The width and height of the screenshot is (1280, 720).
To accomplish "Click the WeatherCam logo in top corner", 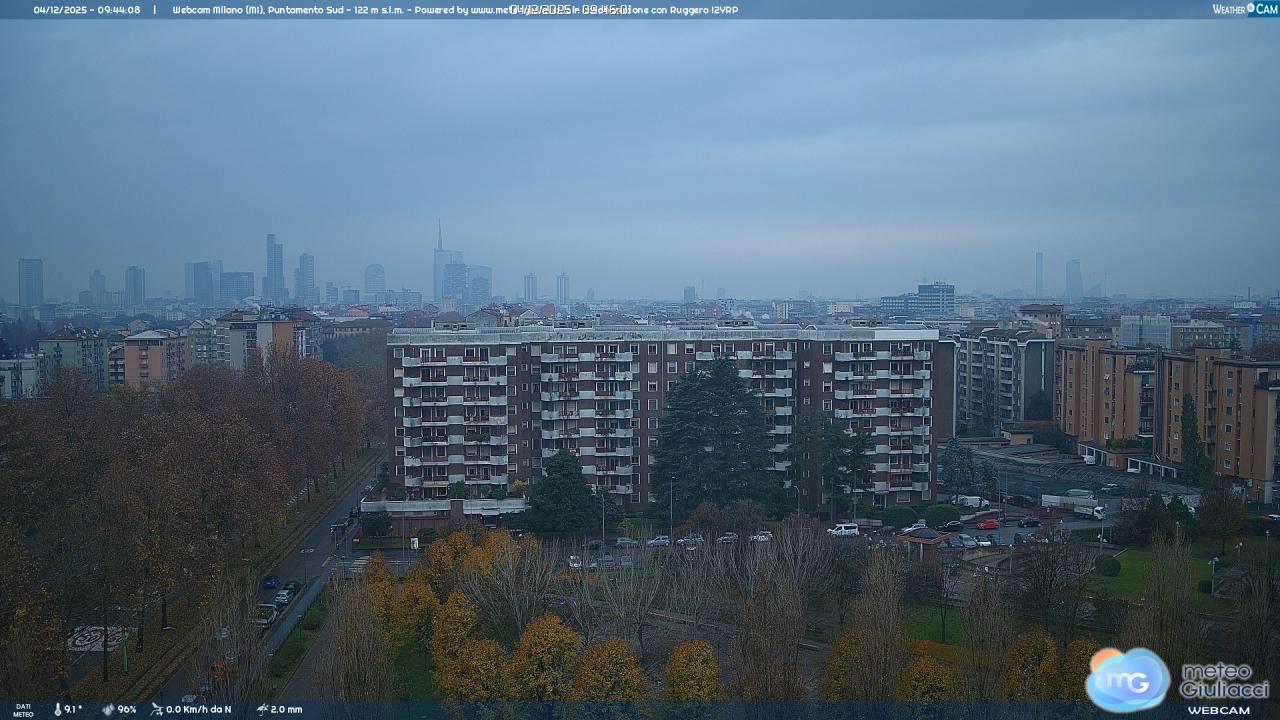I will pyautogui.click(x=1244, y=9).
